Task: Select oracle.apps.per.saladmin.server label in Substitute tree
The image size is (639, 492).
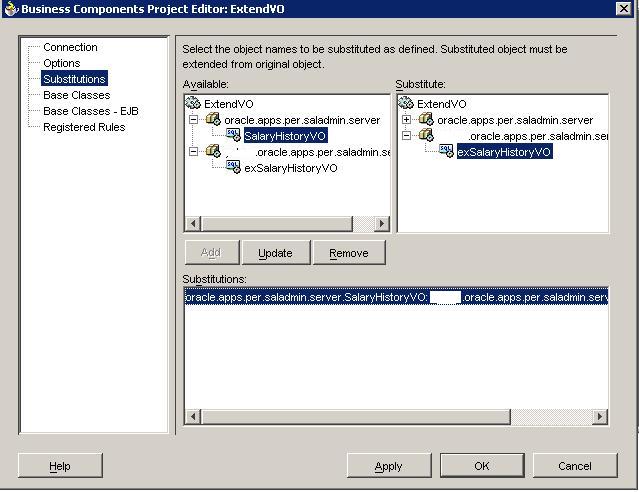Action: (x=515, y=120)
